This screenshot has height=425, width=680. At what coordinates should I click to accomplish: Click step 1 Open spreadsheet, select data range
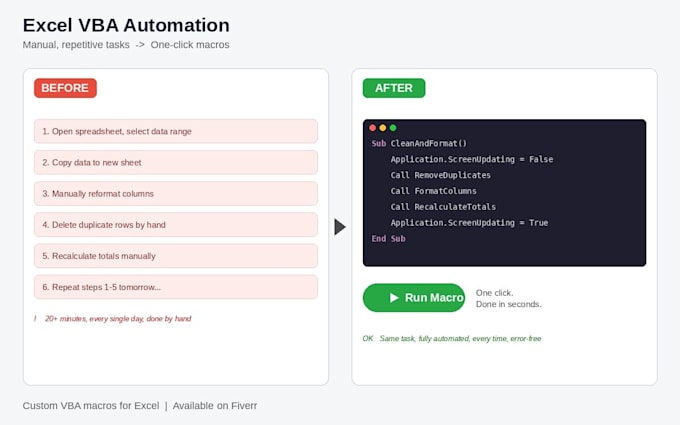point(176,131)
